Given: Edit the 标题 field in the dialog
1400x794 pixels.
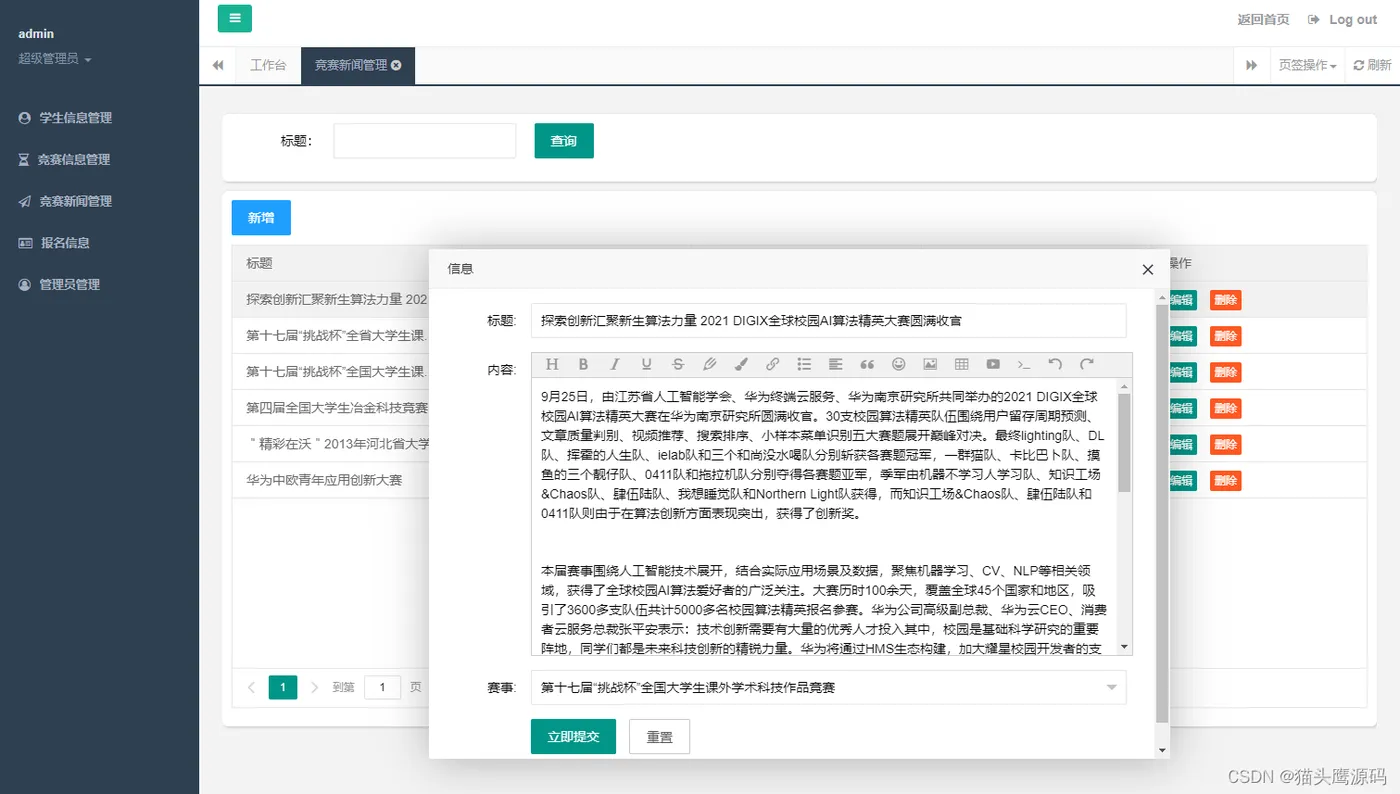Looking at the screenshot, I should [828, 321].
